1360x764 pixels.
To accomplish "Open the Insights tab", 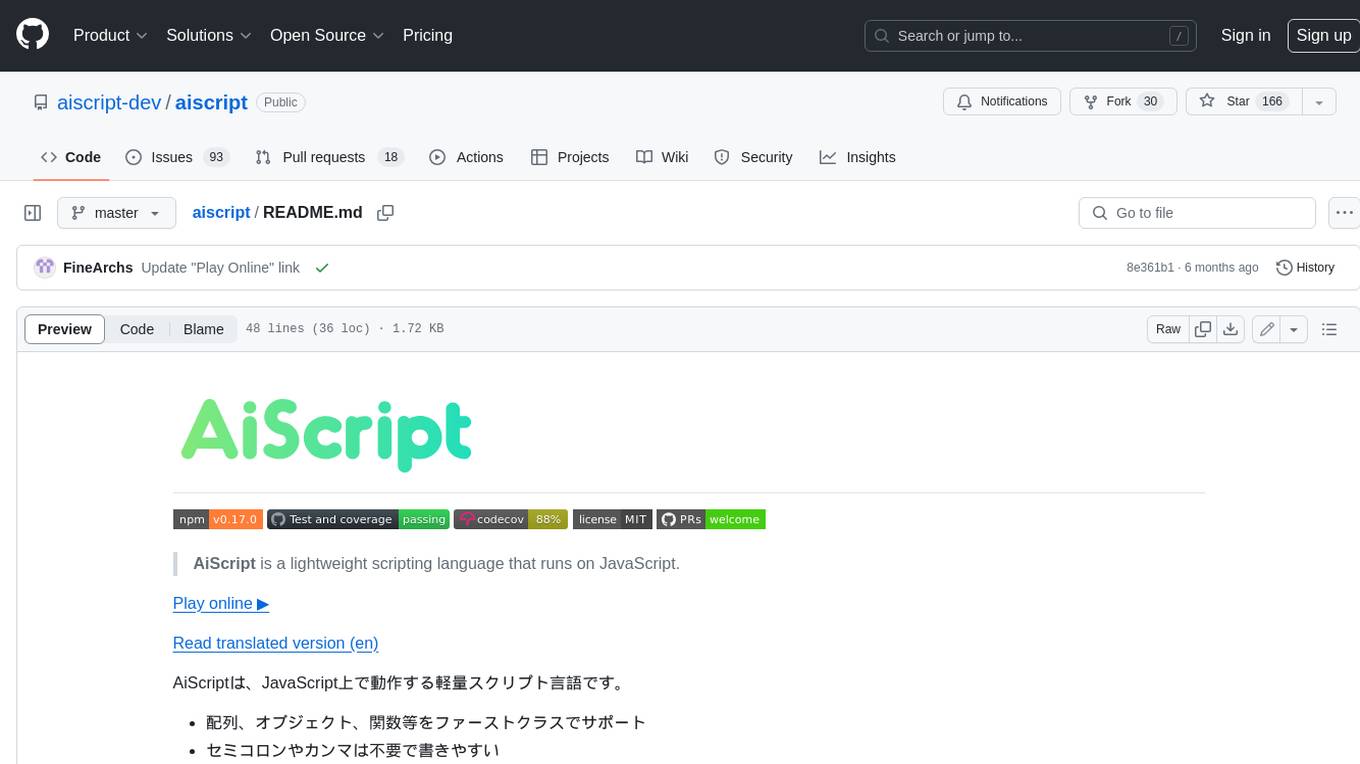I will tap(857, 157).
